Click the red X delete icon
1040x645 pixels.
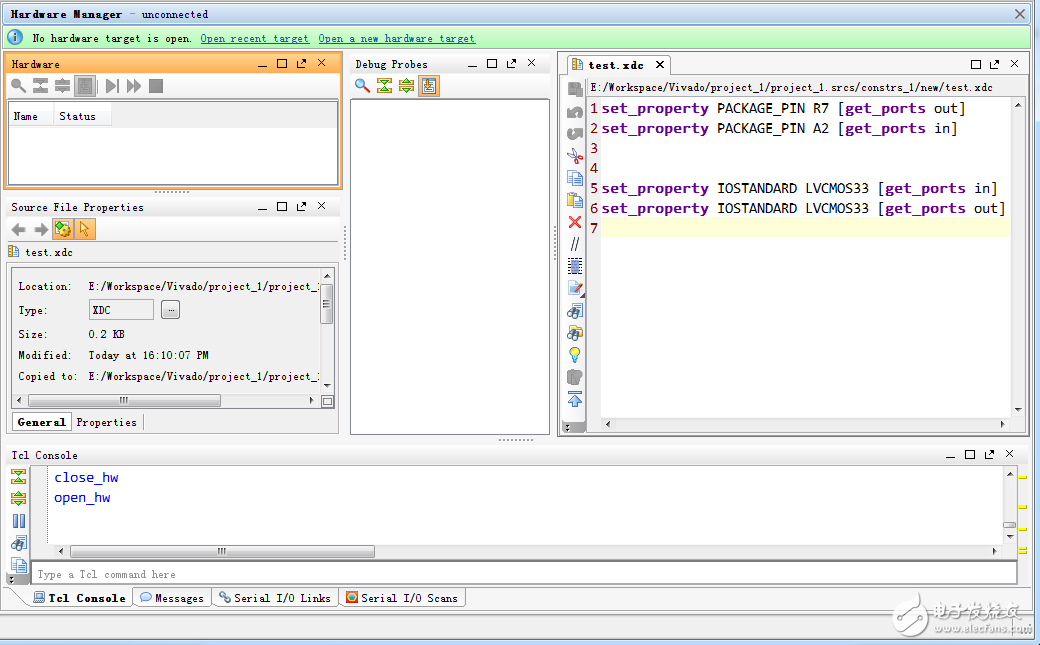575,222
